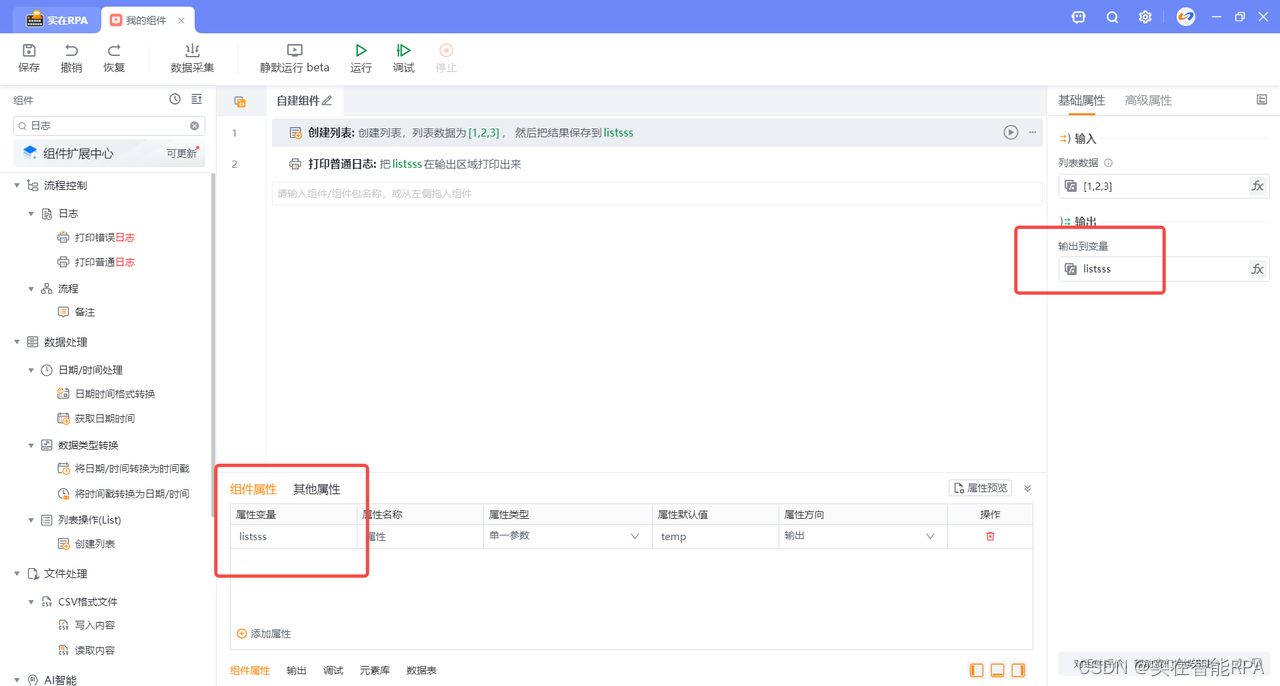The image size is (1280, 686).
Task: Click the 运行 (Run) green play icon
Action: 361,51
